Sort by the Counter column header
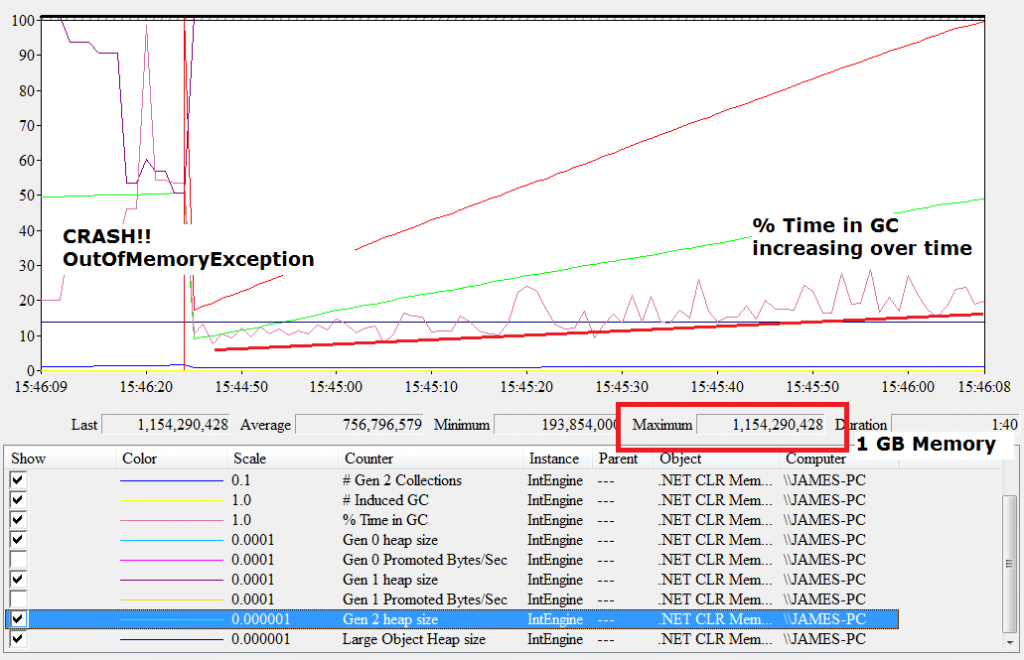Viewport: 1024px width, 660px height. [370, 459]
